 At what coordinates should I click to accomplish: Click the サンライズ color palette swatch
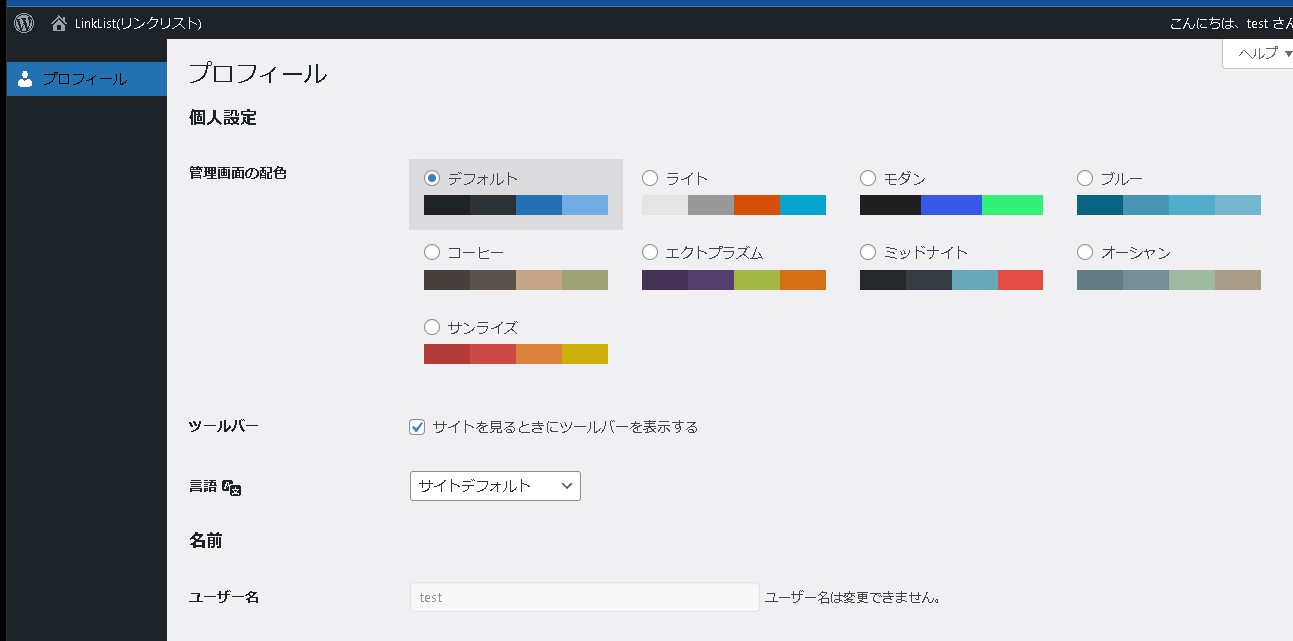[x=515, y=354]
